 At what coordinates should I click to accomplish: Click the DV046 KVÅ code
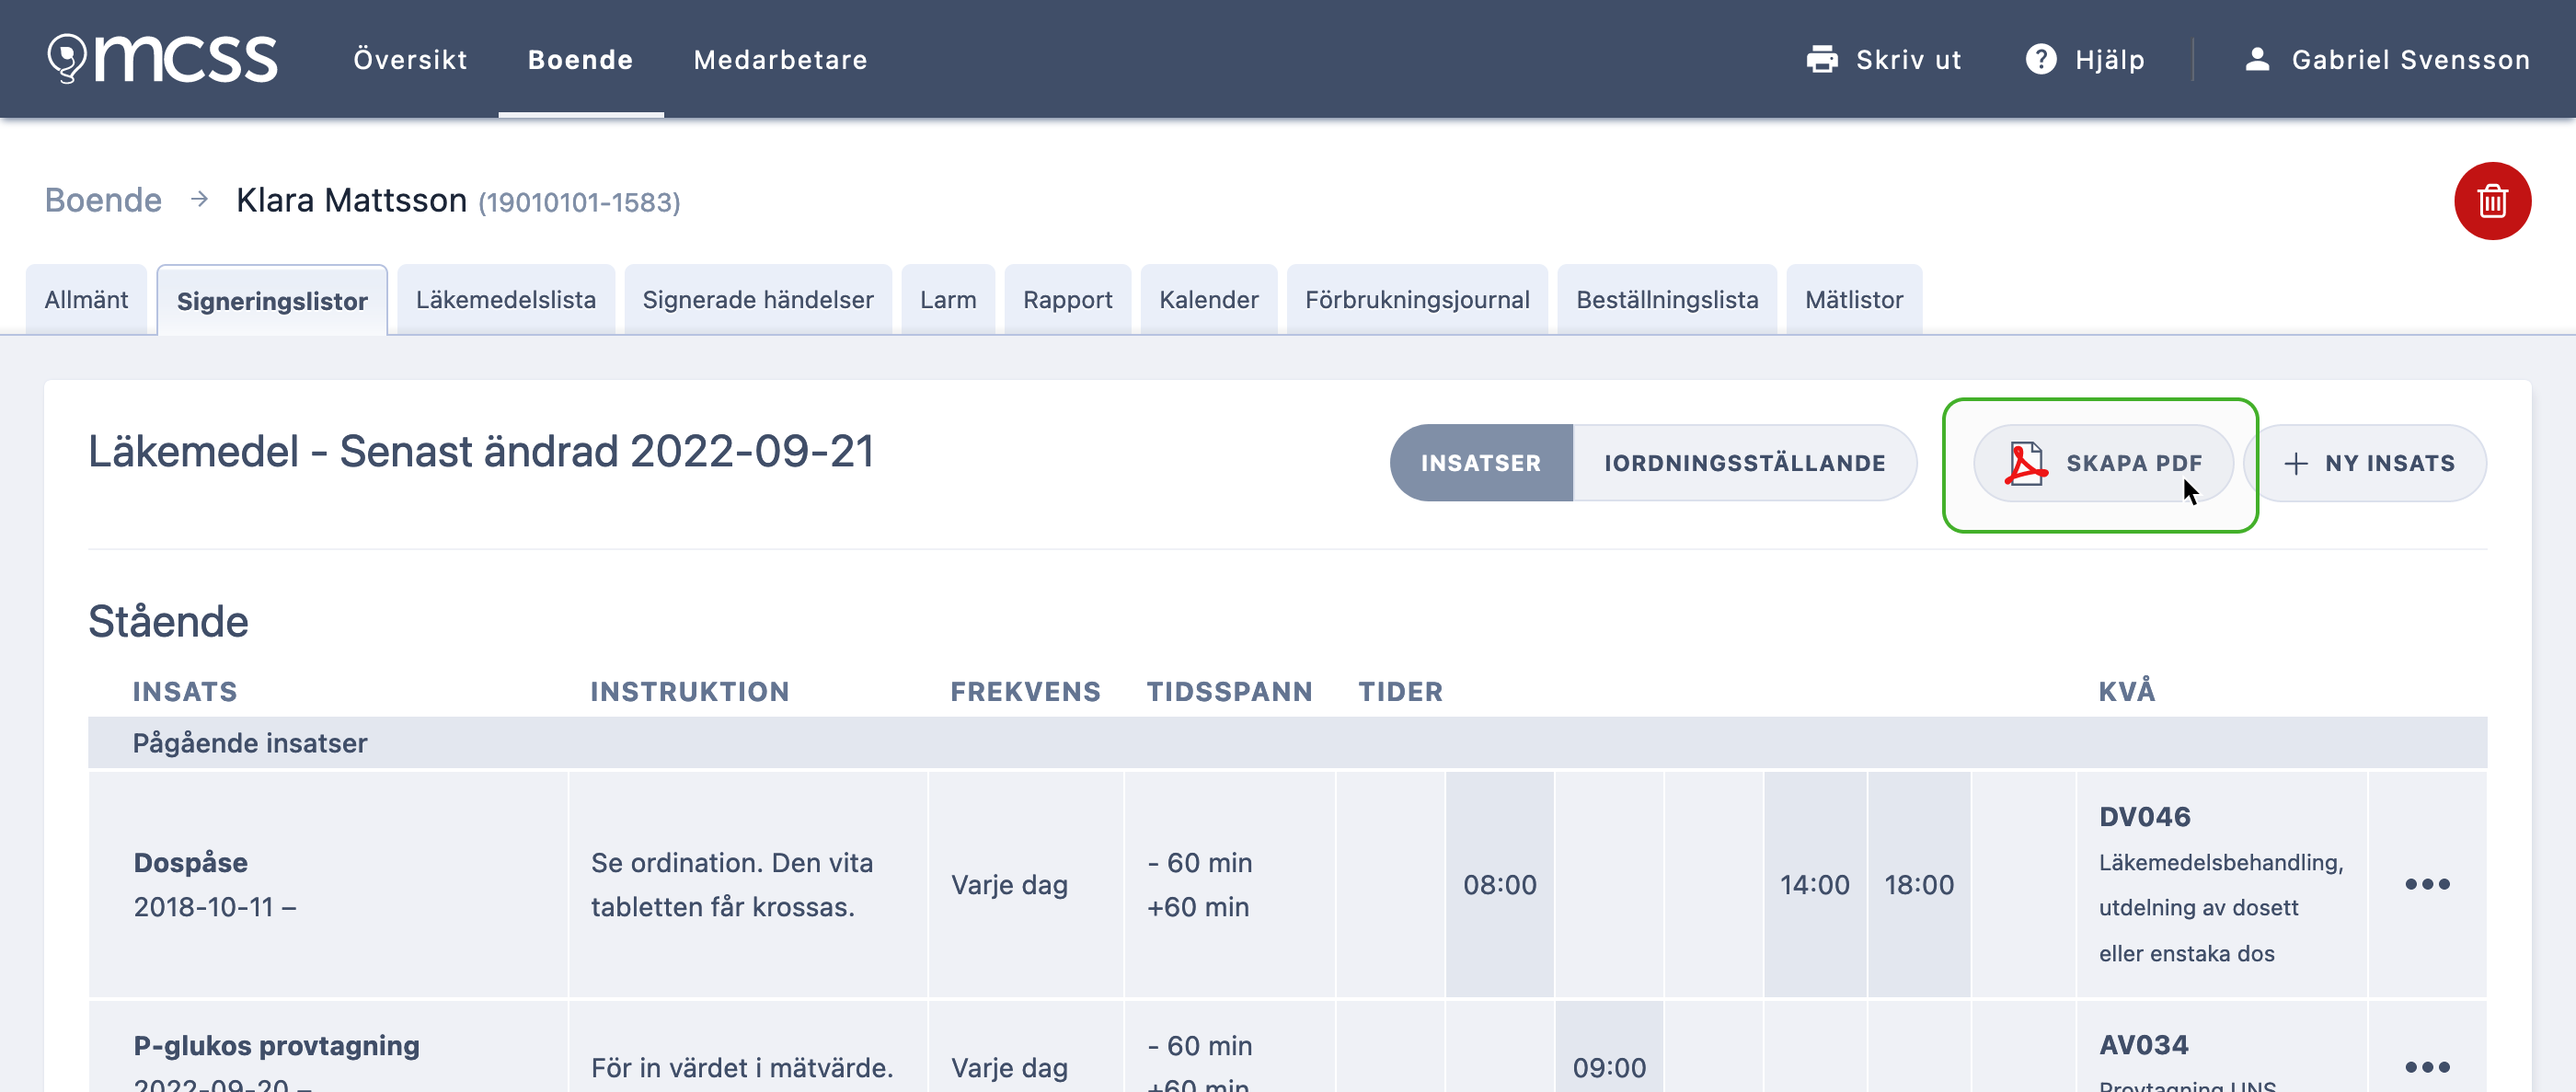2144,817
